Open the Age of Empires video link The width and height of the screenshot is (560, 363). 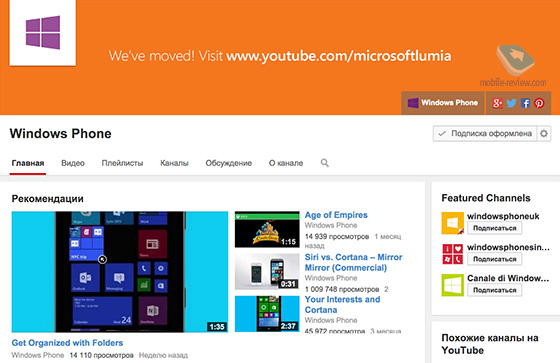[336, 215]
